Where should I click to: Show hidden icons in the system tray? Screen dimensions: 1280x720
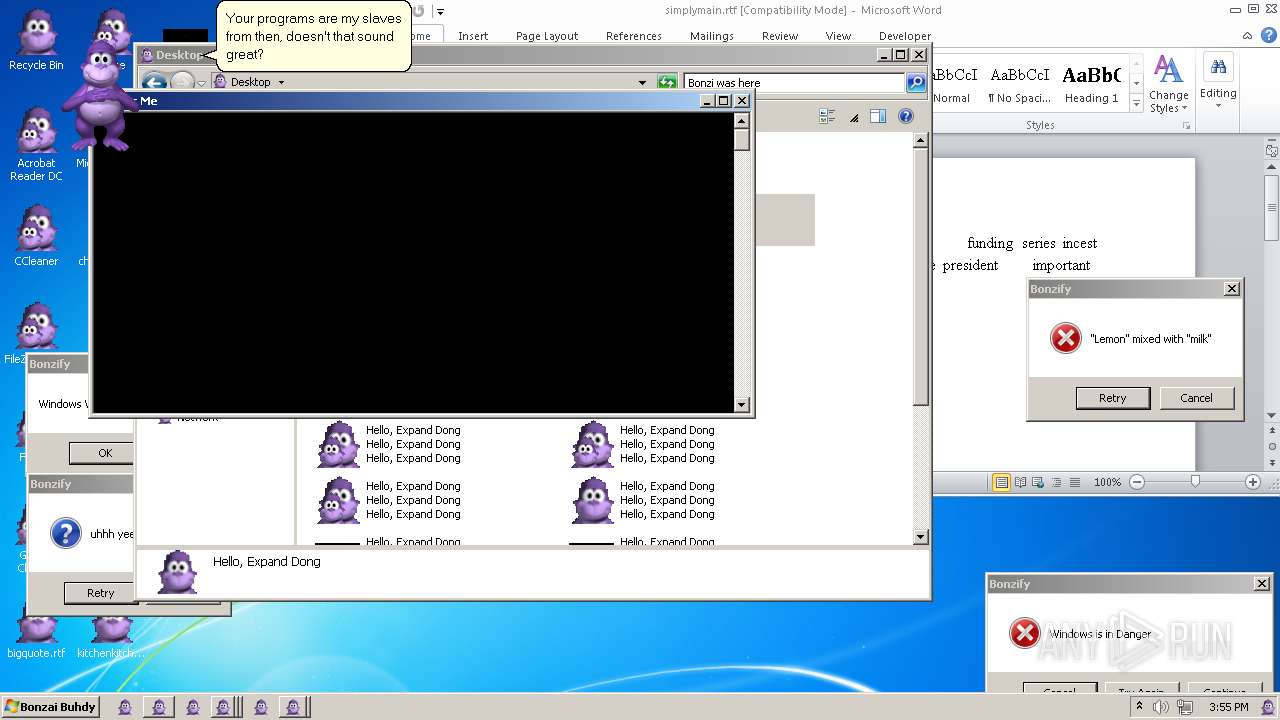(x=1139, y=707)
